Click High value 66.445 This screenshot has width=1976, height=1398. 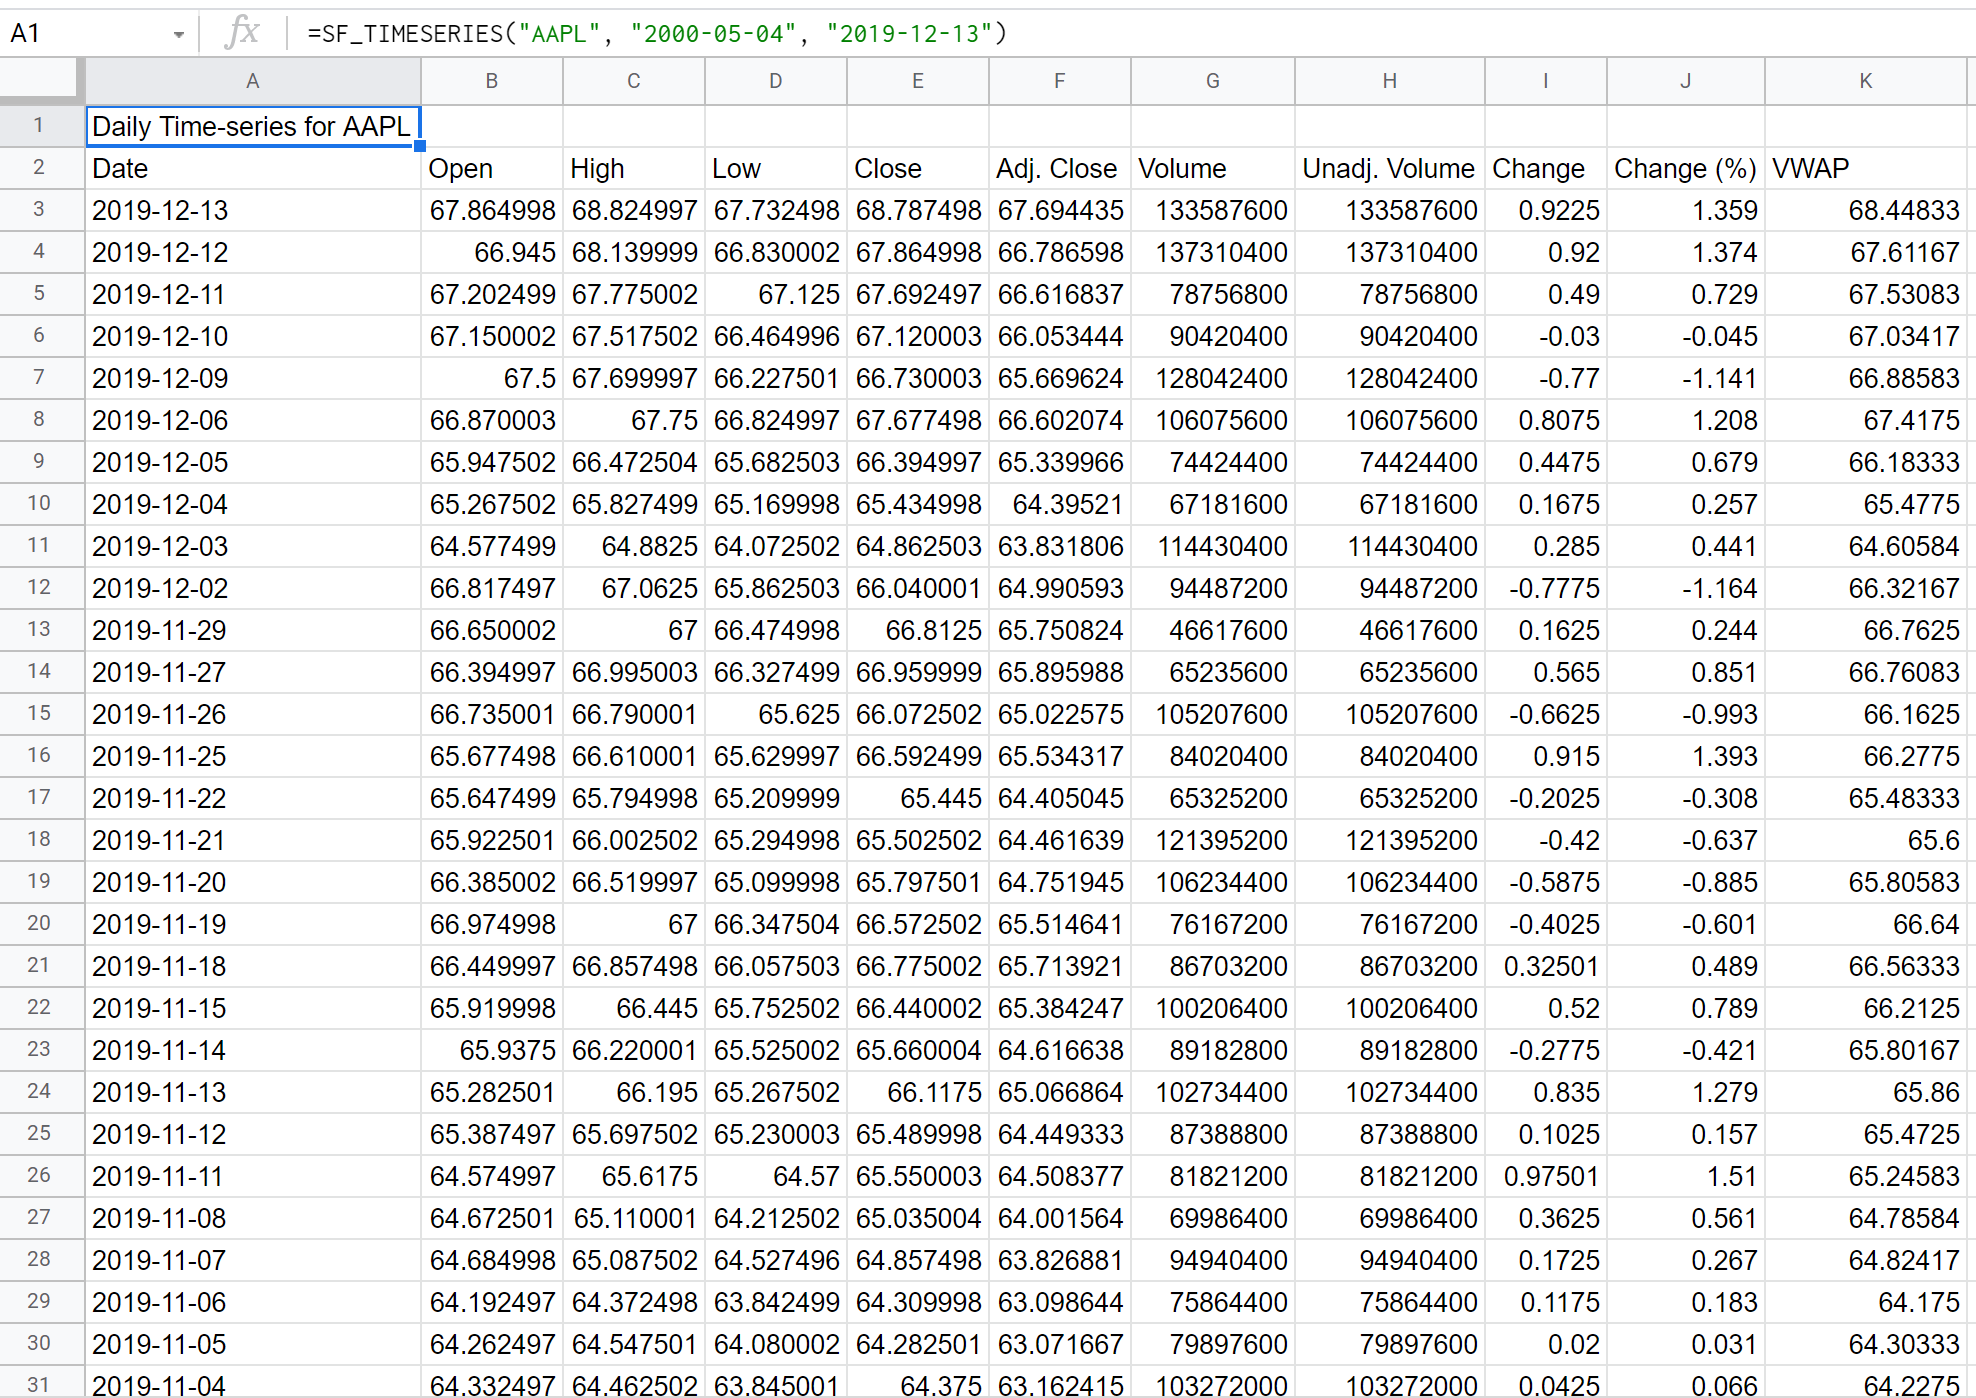pyautogui.click(x=634, y=1009)
